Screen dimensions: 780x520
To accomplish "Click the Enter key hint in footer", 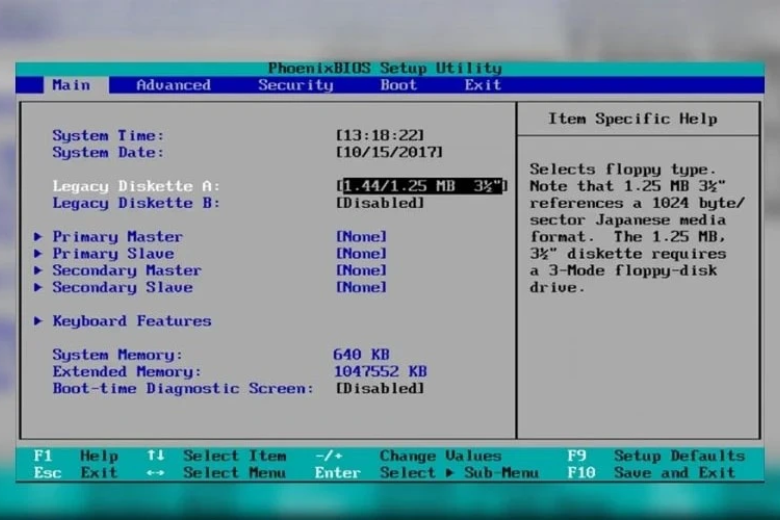I will click(337, 473).
